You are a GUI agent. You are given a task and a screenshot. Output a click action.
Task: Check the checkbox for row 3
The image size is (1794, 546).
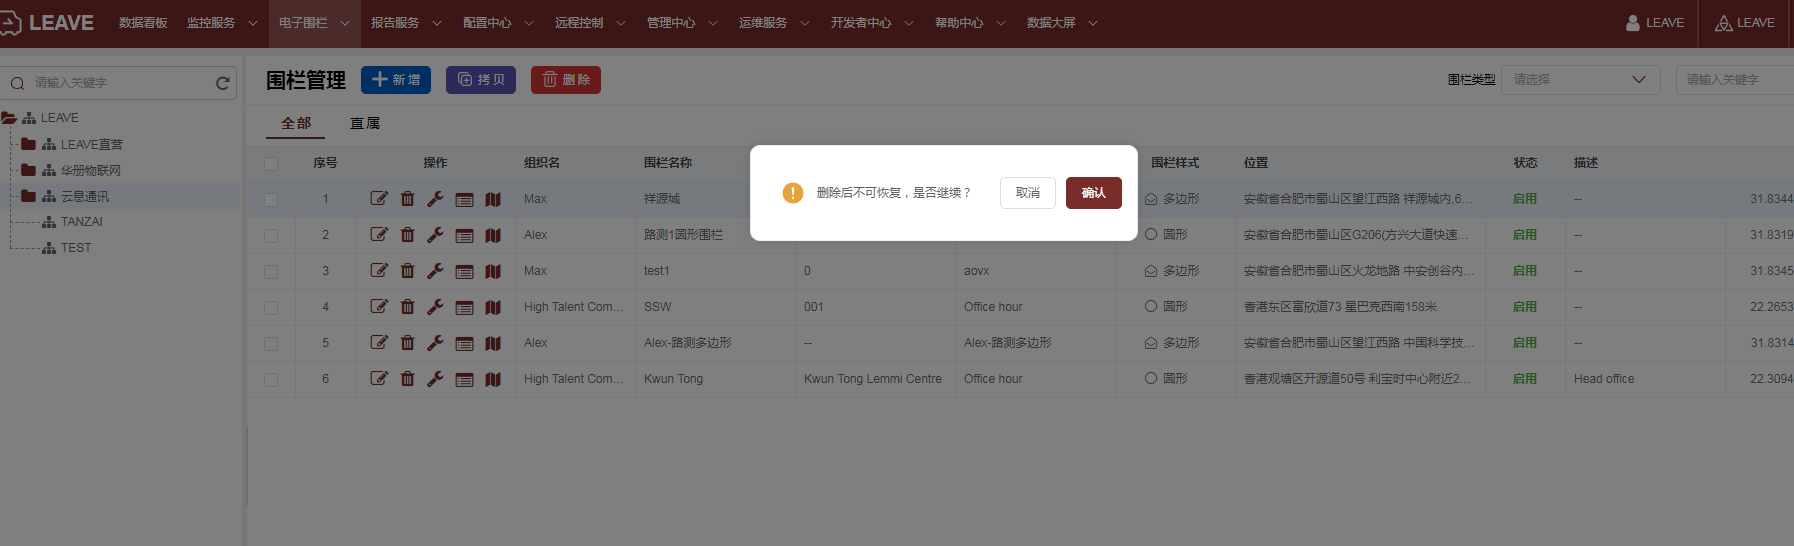271,272
